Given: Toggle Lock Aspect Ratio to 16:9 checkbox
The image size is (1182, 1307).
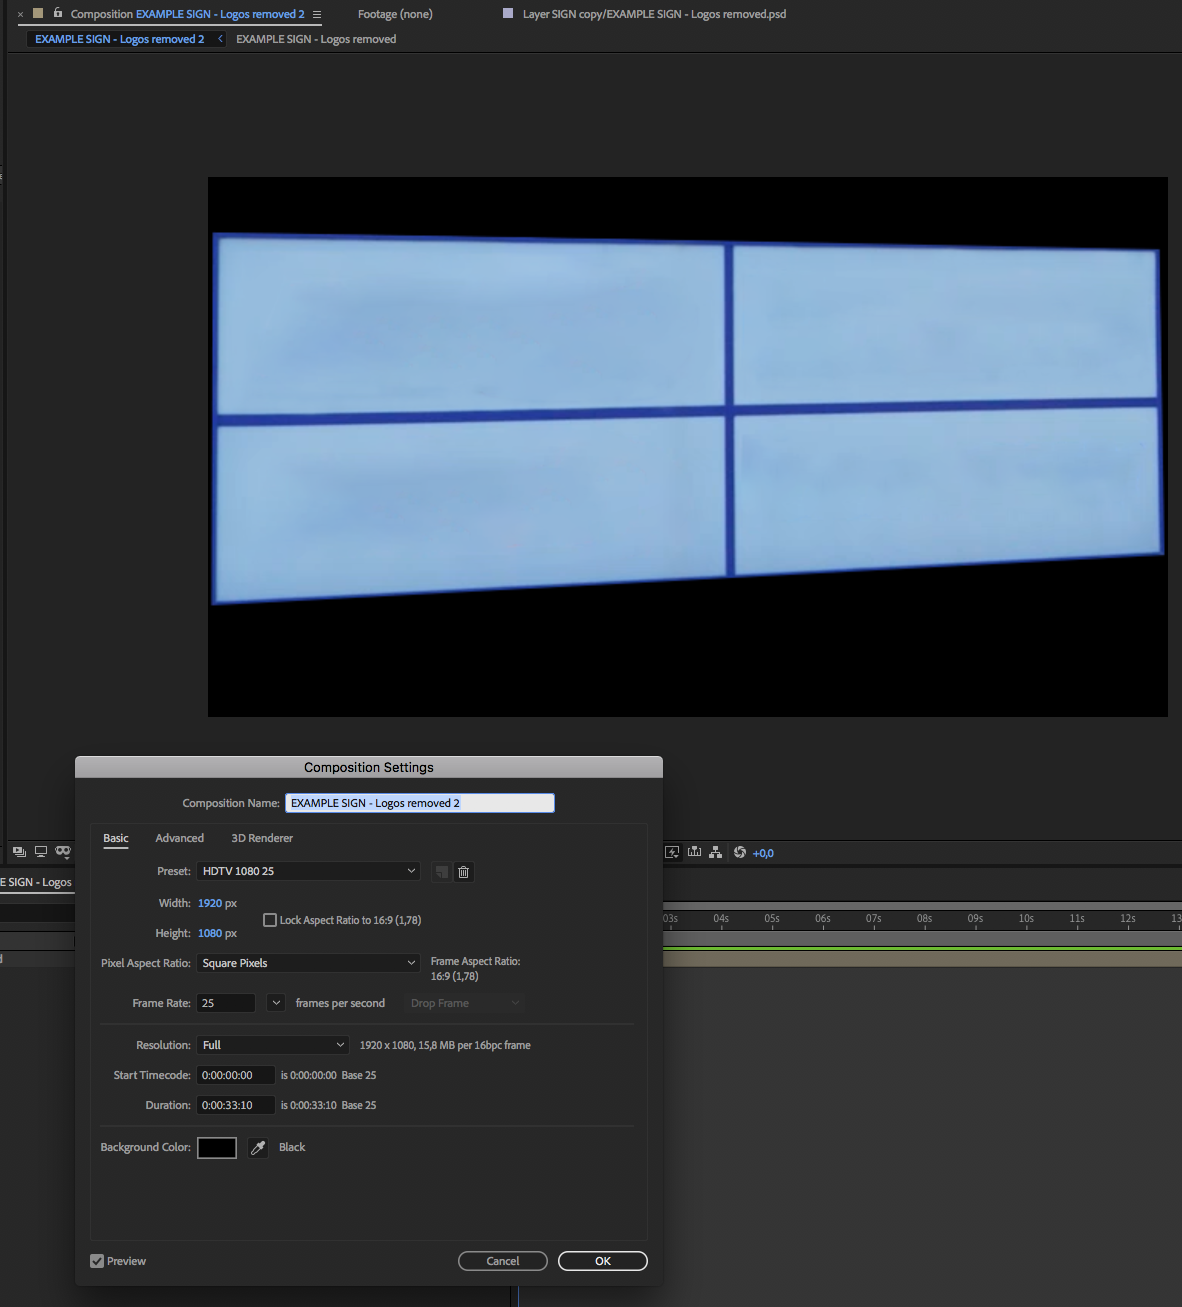Looking at the screenshot, I should click(269, 920).
